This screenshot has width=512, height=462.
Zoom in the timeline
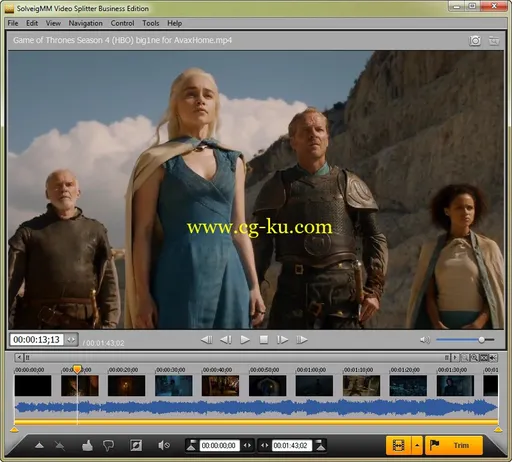[x=474, y=358]
